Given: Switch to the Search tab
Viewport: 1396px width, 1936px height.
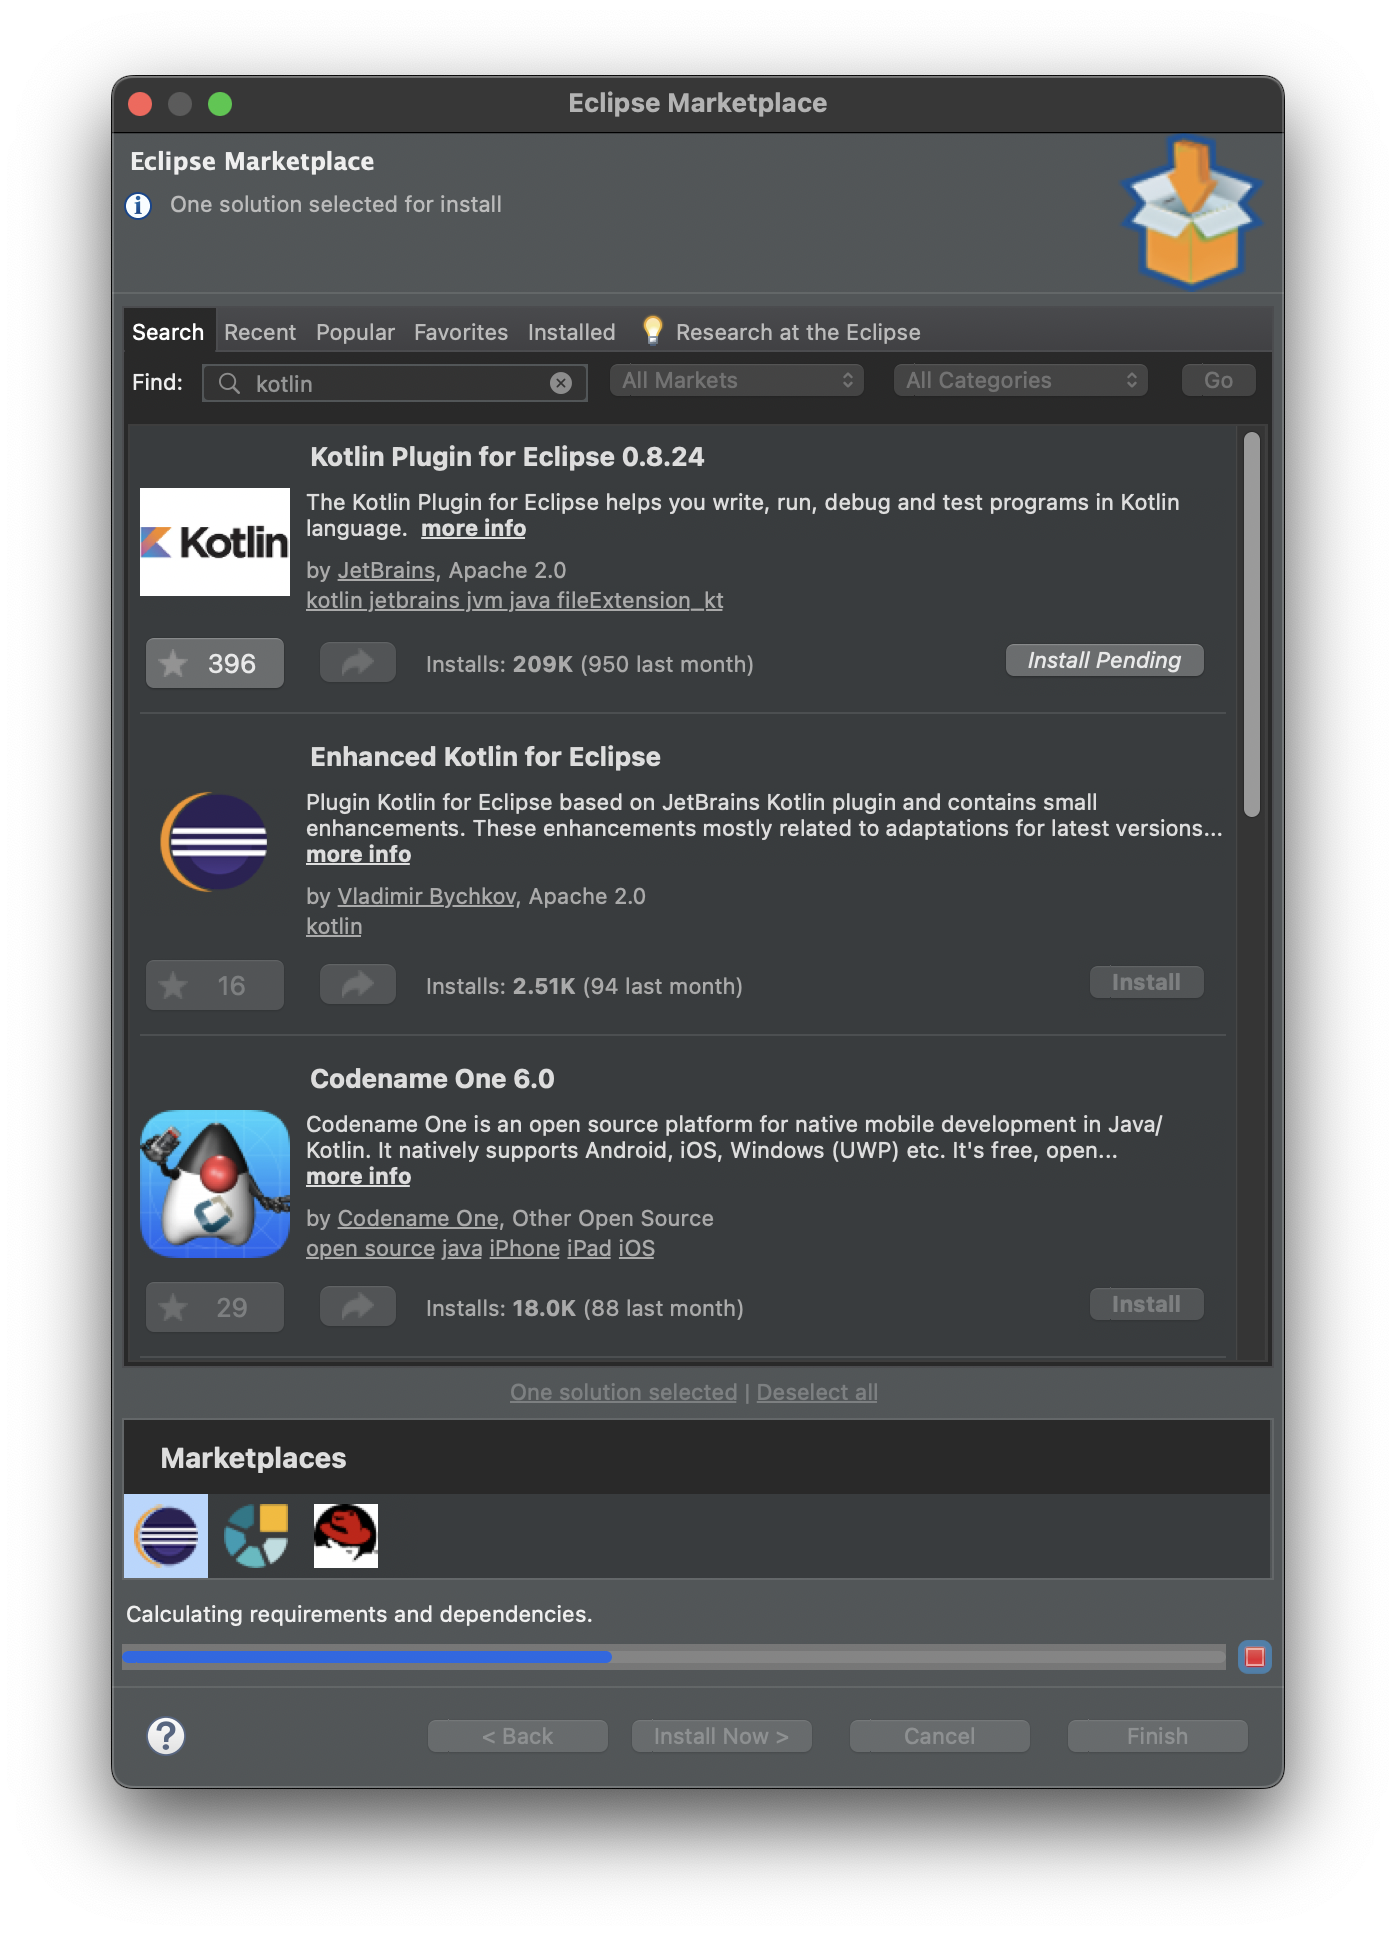Looking at the screenshot, I should pyautogui.click(x=168, y=332).
